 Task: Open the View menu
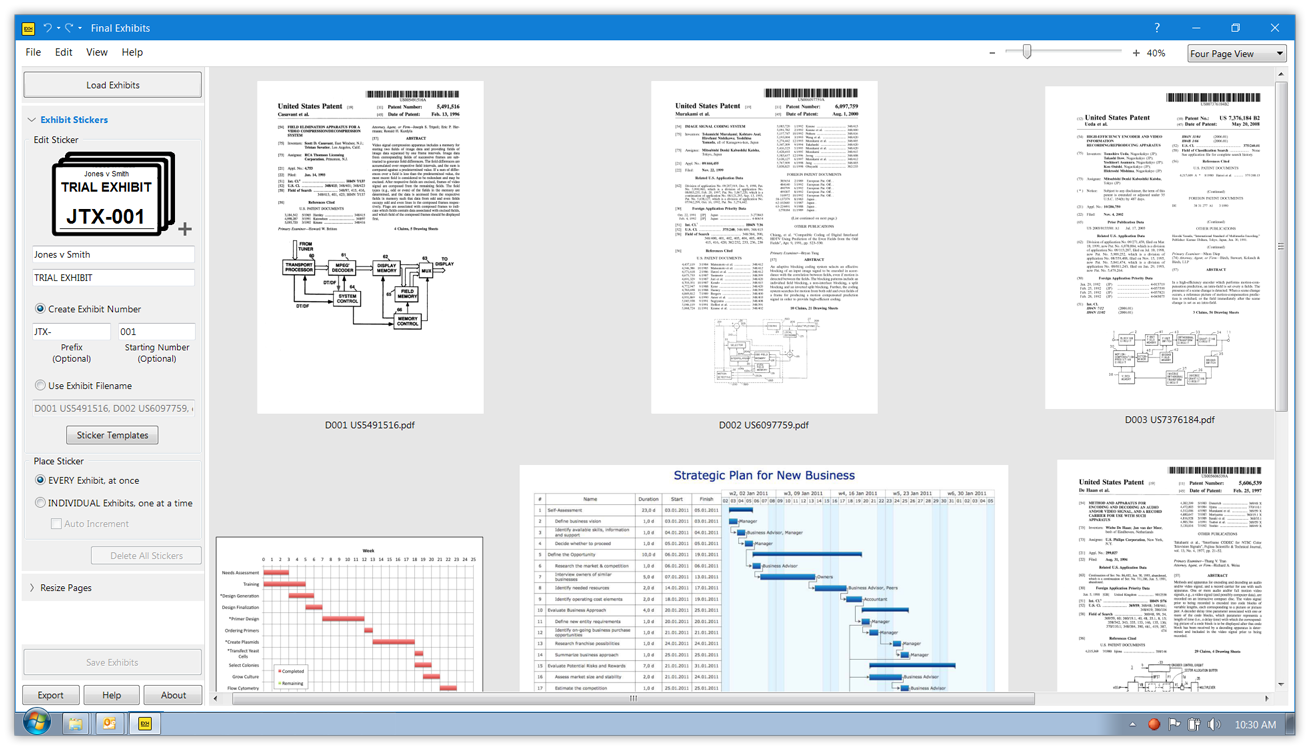(x=97, y=52)
